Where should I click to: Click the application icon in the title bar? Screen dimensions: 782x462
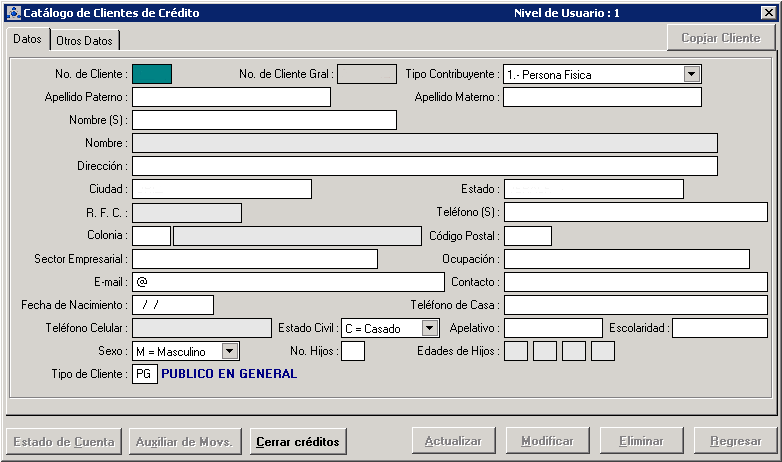click(x=13, y=13)
